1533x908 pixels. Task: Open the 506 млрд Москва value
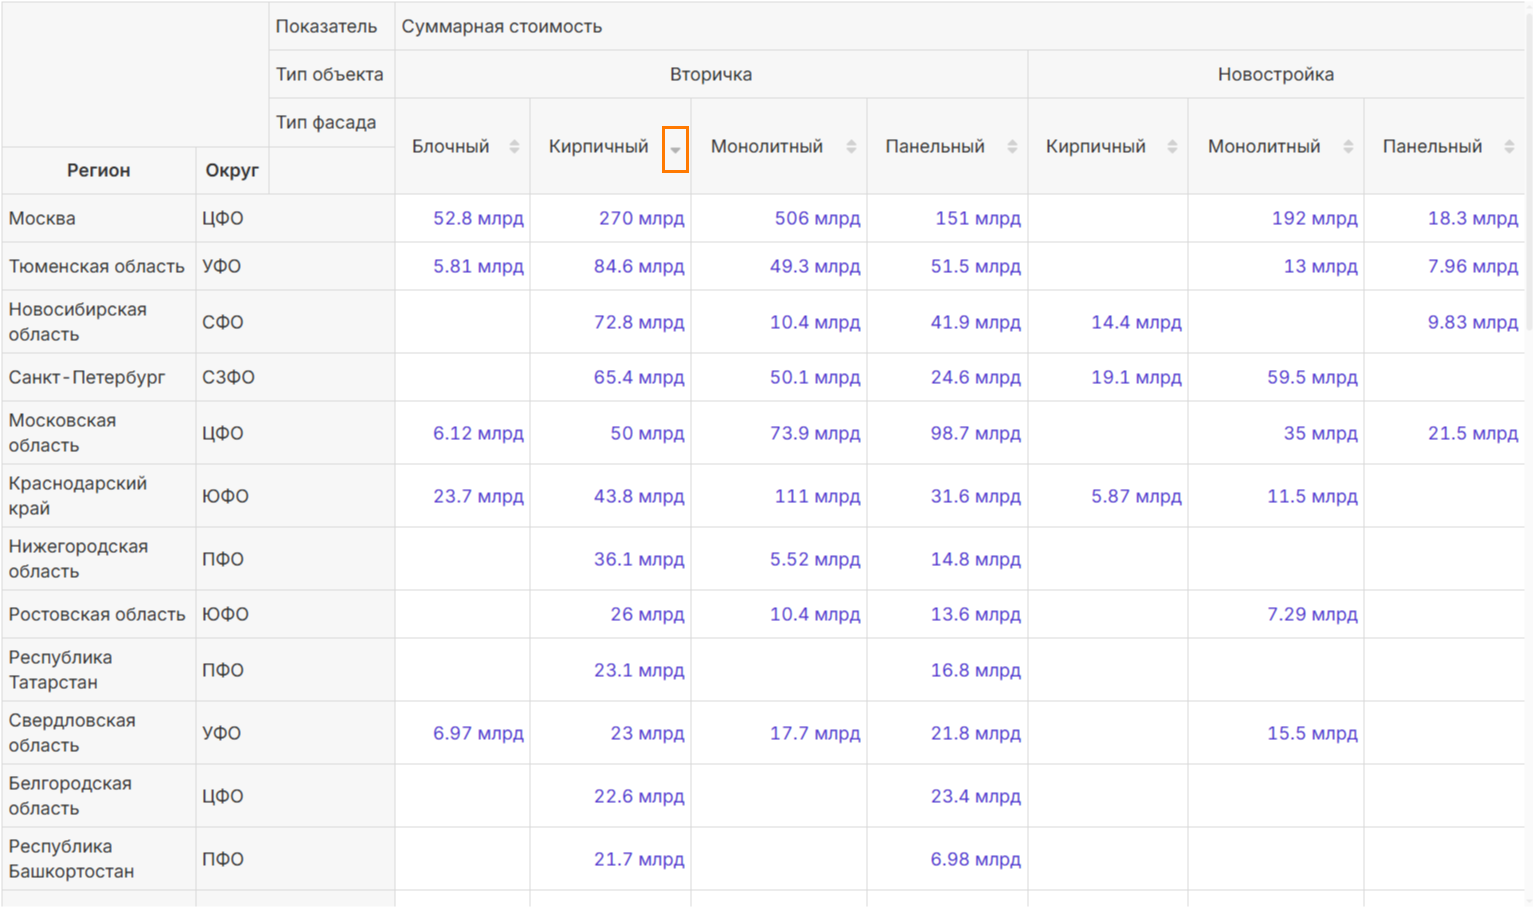[817, 218]
